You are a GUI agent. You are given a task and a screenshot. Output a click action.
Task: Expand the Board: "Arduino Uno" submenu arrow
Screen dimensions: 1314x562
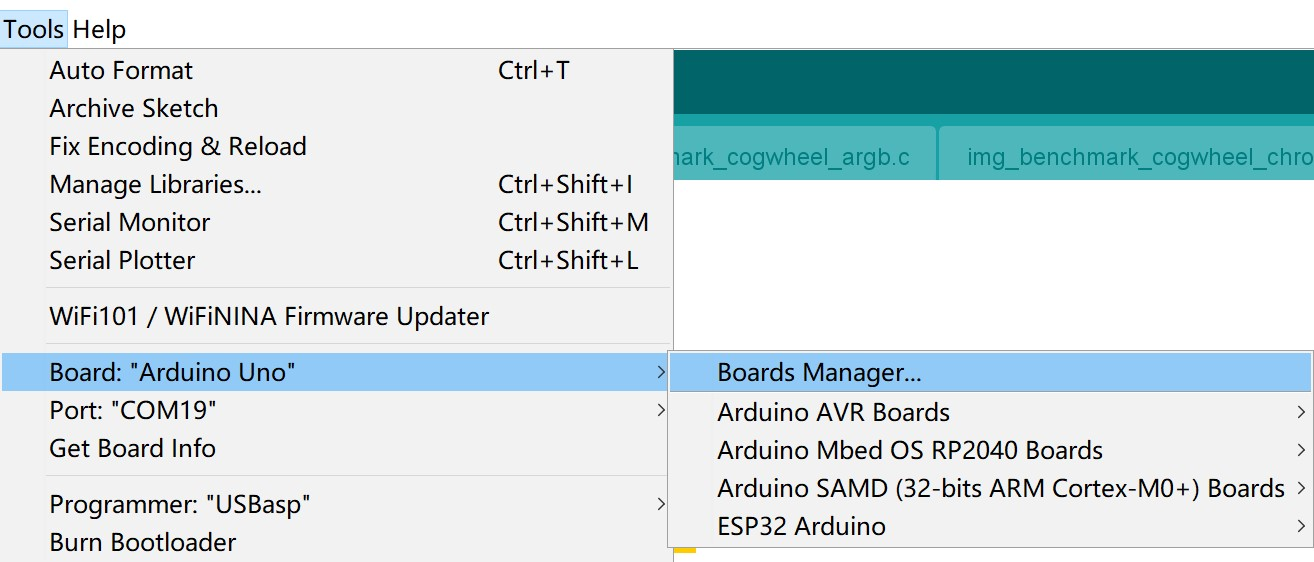(x=660, y=373)
